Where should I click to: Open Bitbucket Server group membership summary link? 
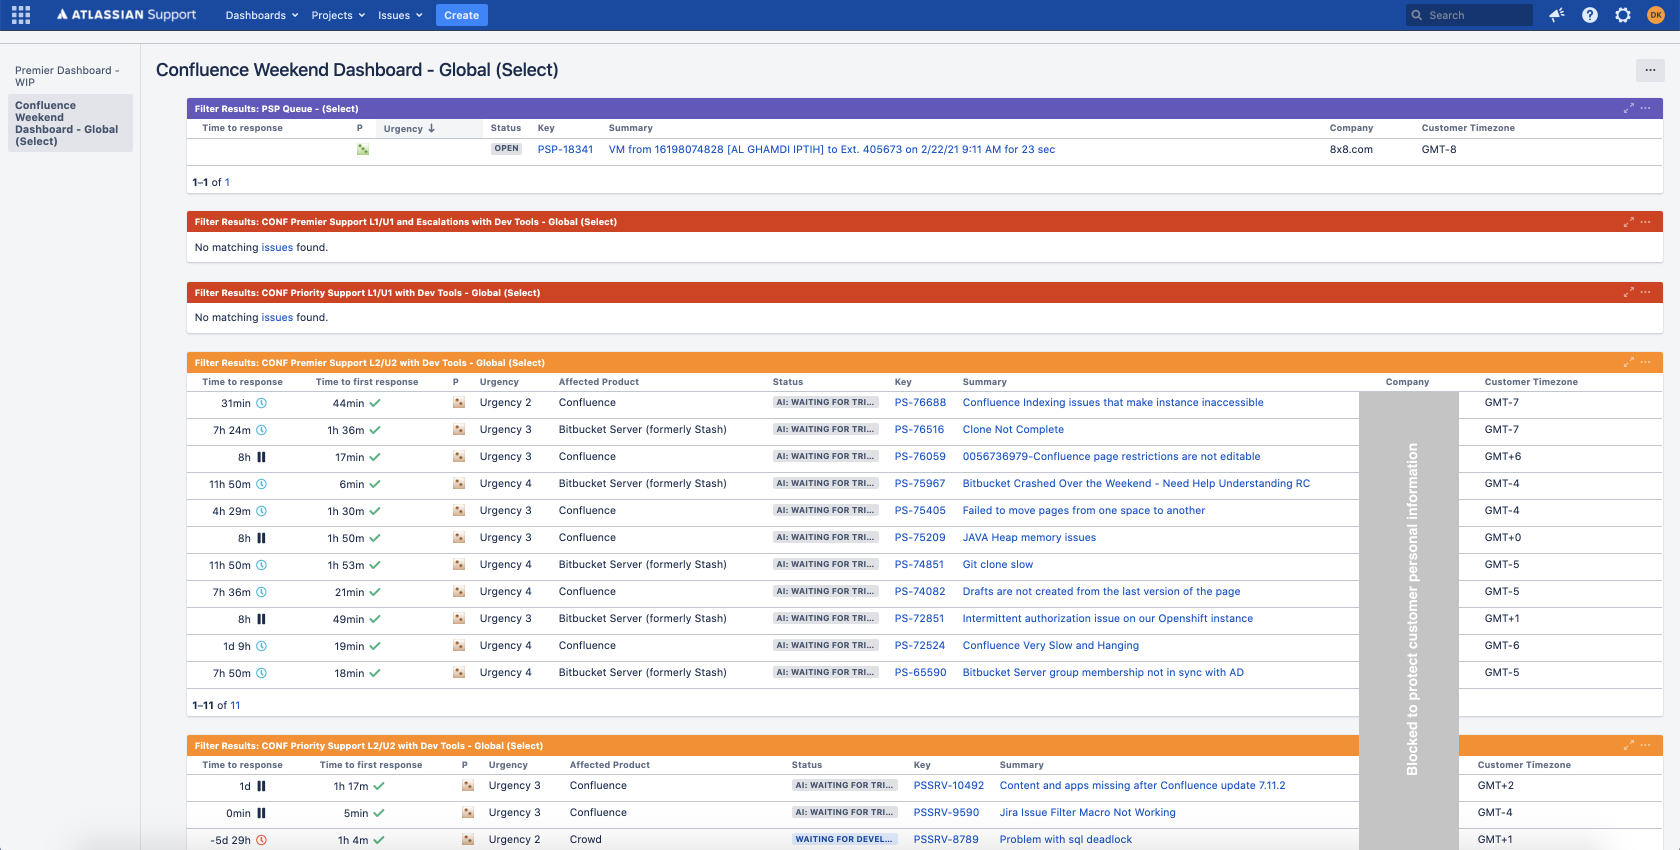tap(1103, 673)
